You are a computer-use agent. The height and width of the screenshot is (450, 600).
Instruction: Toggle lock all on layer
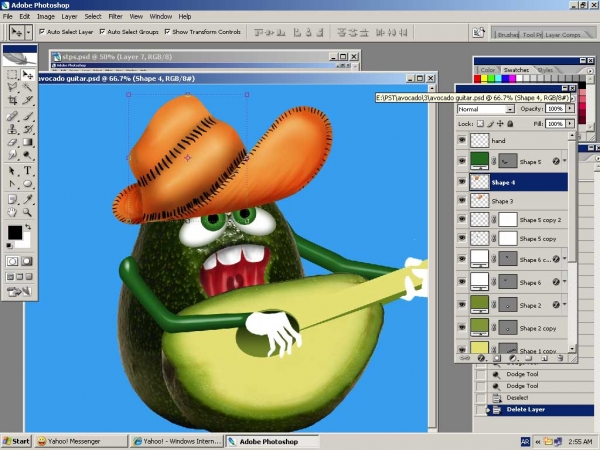[x=510, y=124]
